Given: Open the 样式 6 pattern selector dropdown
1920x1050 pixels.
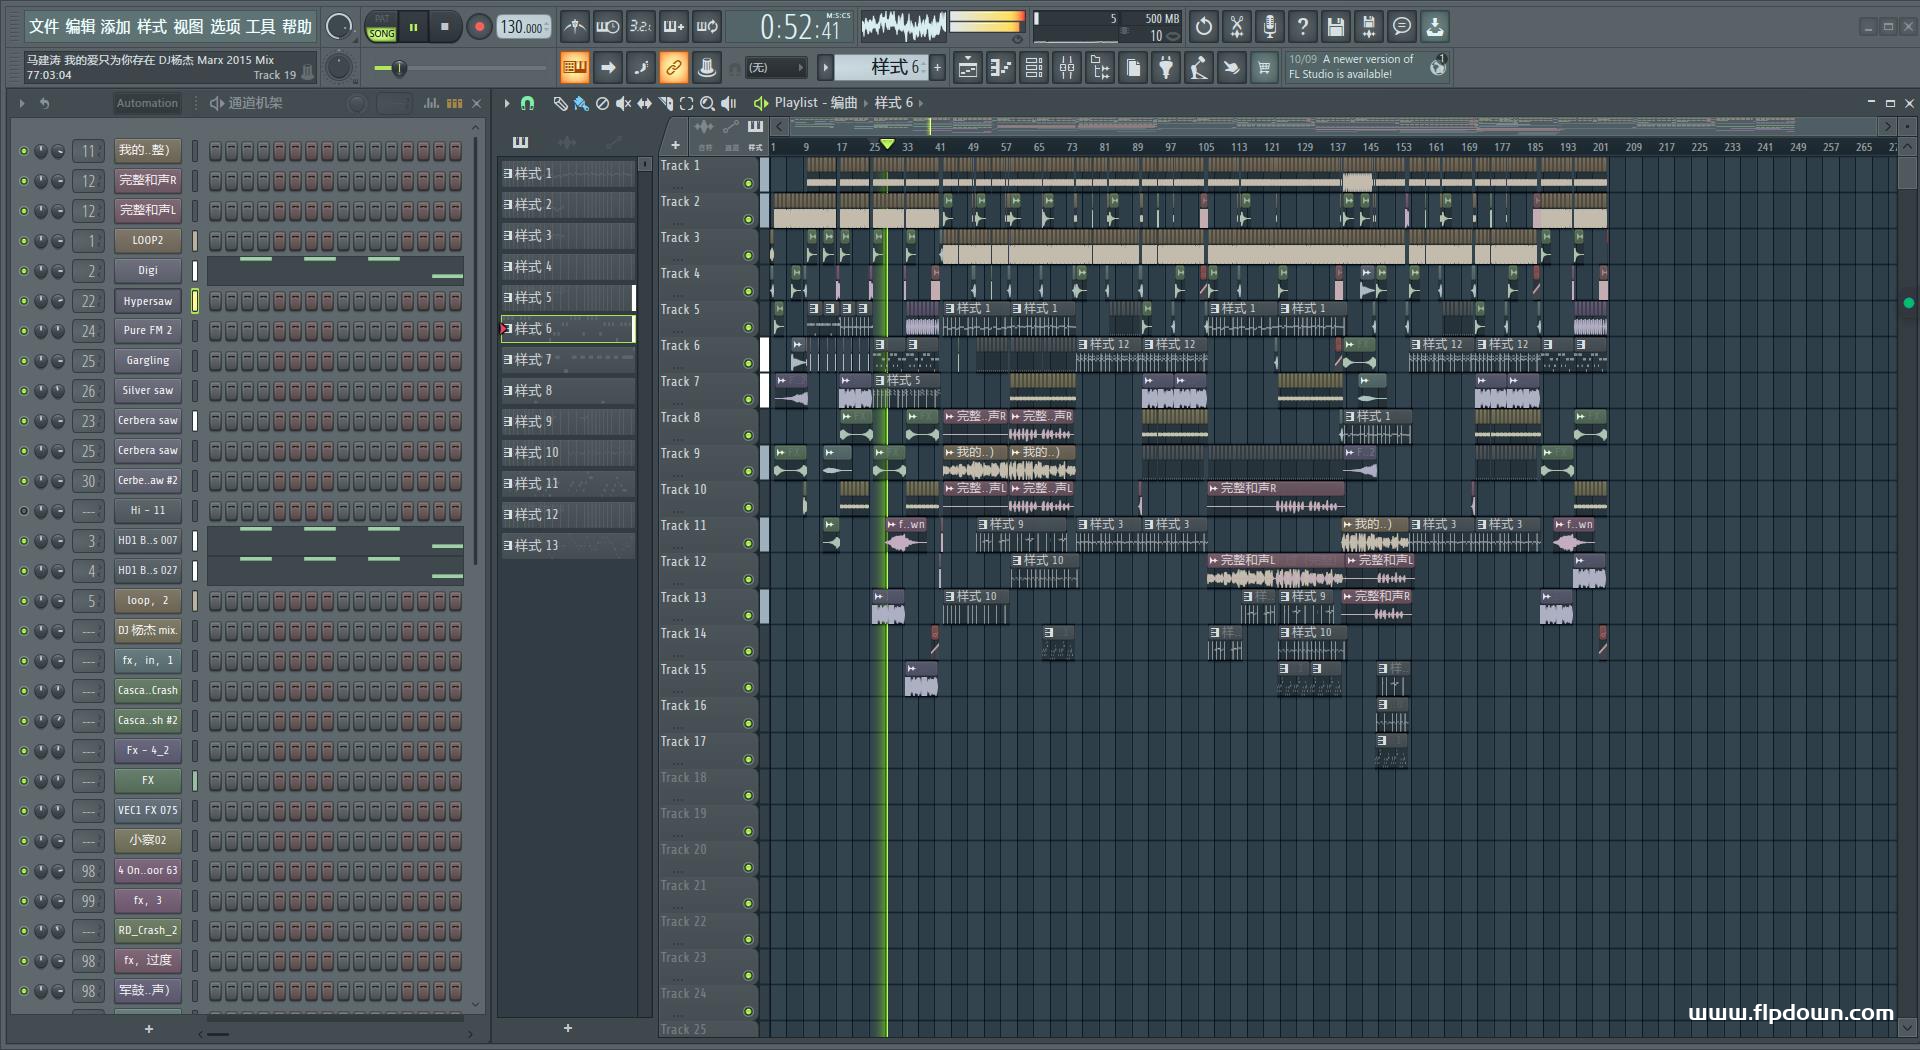Looking at the screenshot, I should click(882, 67).
